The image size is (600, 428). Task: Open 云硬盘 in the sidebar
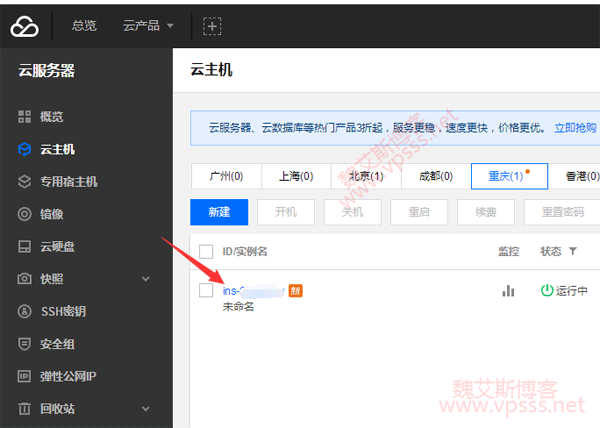pyautogui.click(x=57, y=246)
